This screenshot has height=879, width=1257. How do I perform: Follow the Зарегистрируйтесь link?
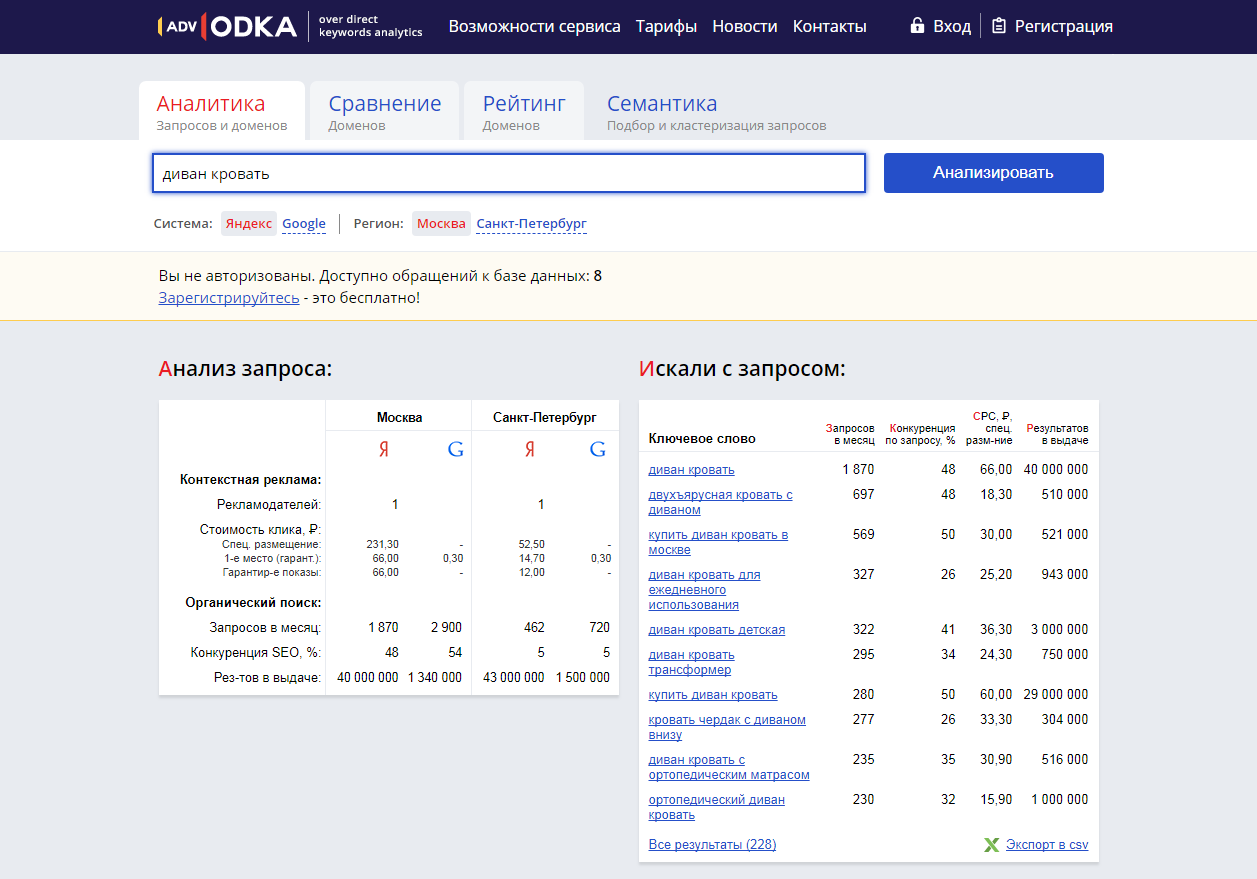coord(226,297)
